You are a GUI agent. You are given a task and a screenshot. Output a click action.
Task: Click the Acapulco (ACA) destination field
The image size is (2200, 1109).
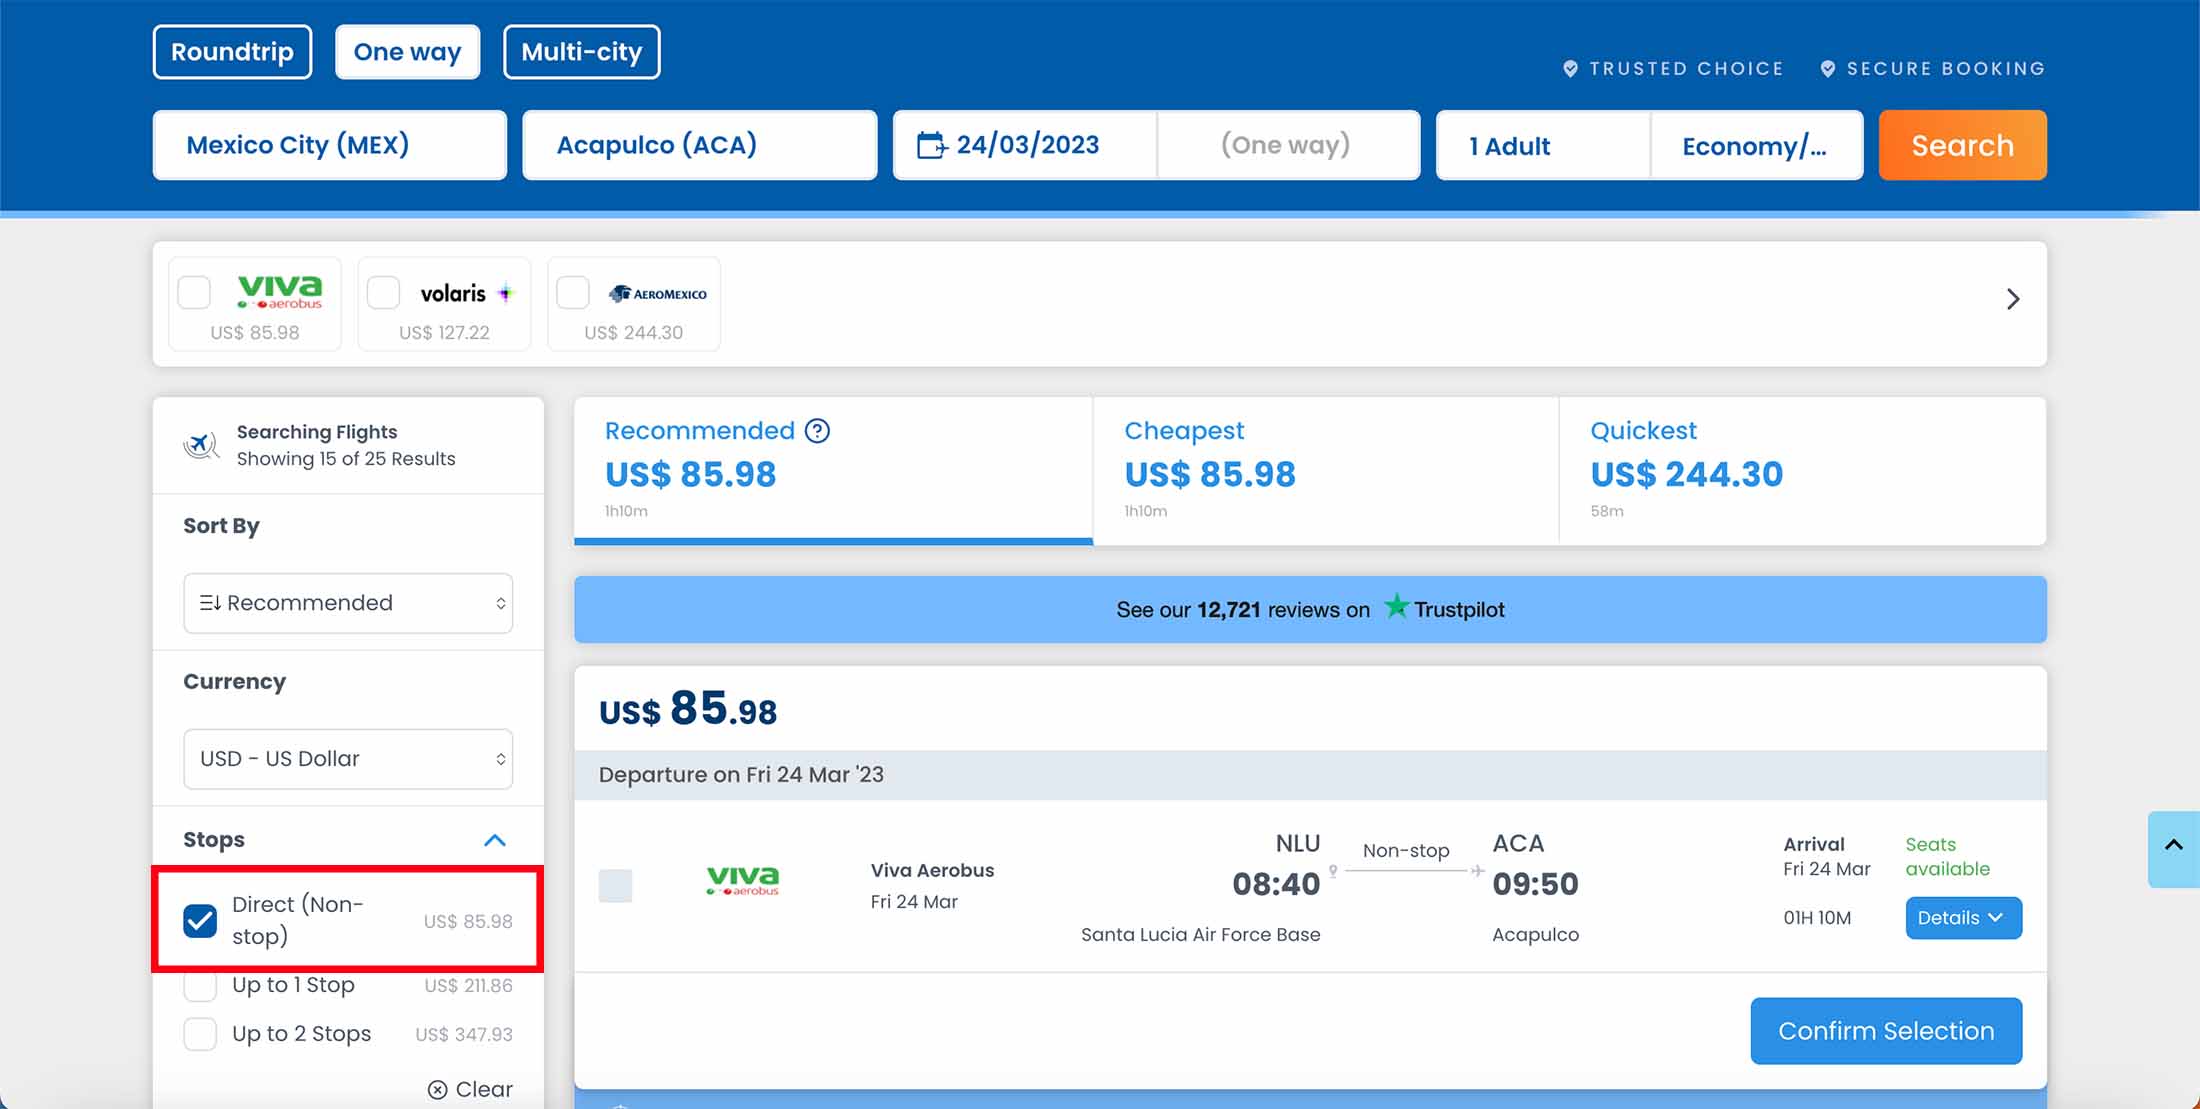[699, 145]
